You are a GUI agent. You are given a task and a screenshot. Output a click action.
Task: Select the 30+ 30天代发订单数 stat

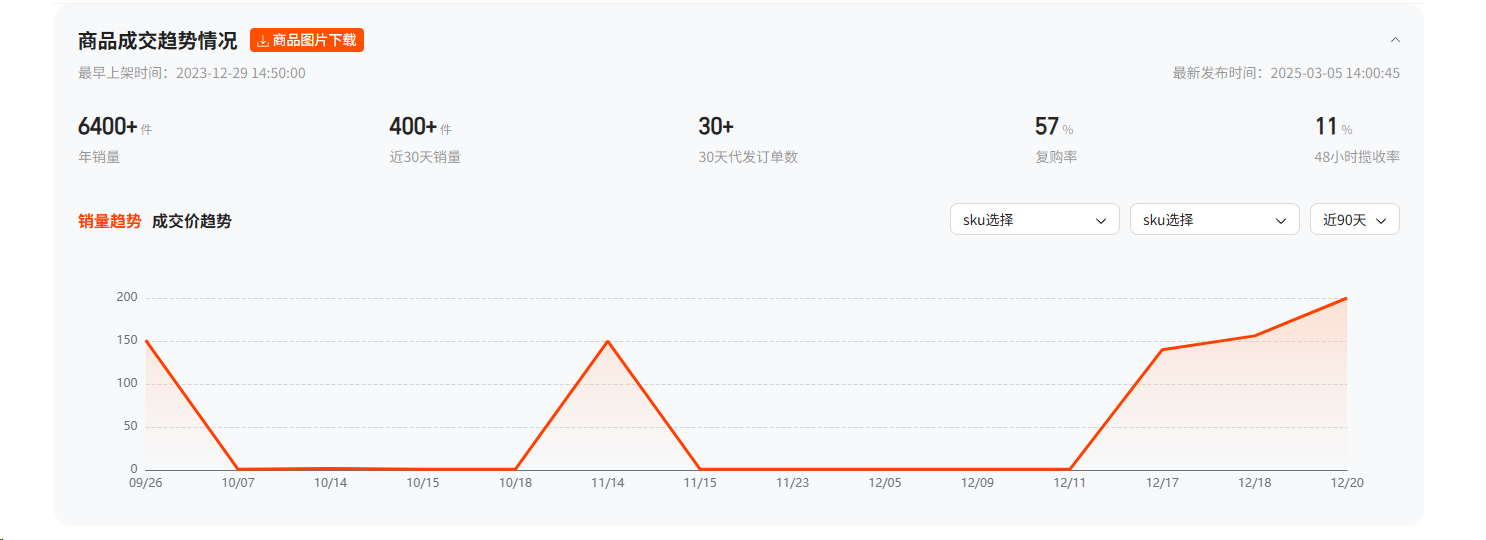click(716, 127)
